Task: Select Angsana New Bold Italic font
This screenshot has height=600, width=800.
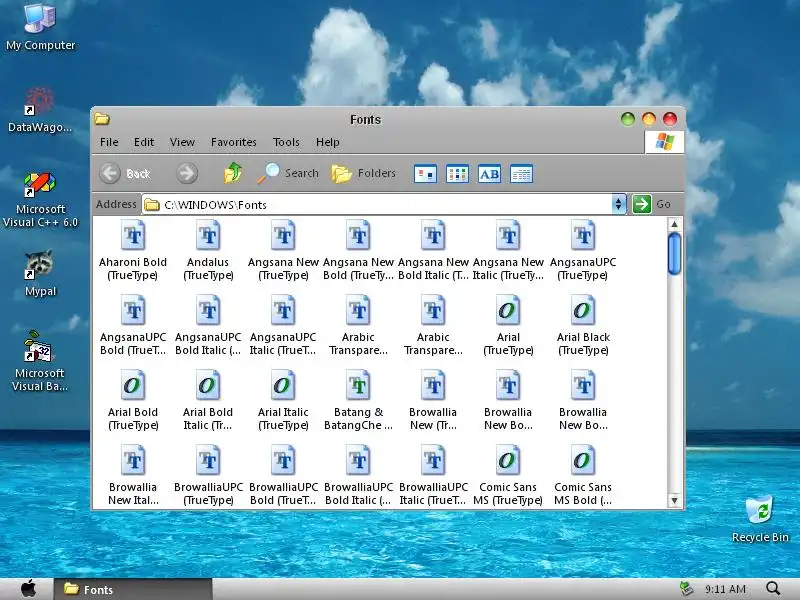Action: pos(433,251)
